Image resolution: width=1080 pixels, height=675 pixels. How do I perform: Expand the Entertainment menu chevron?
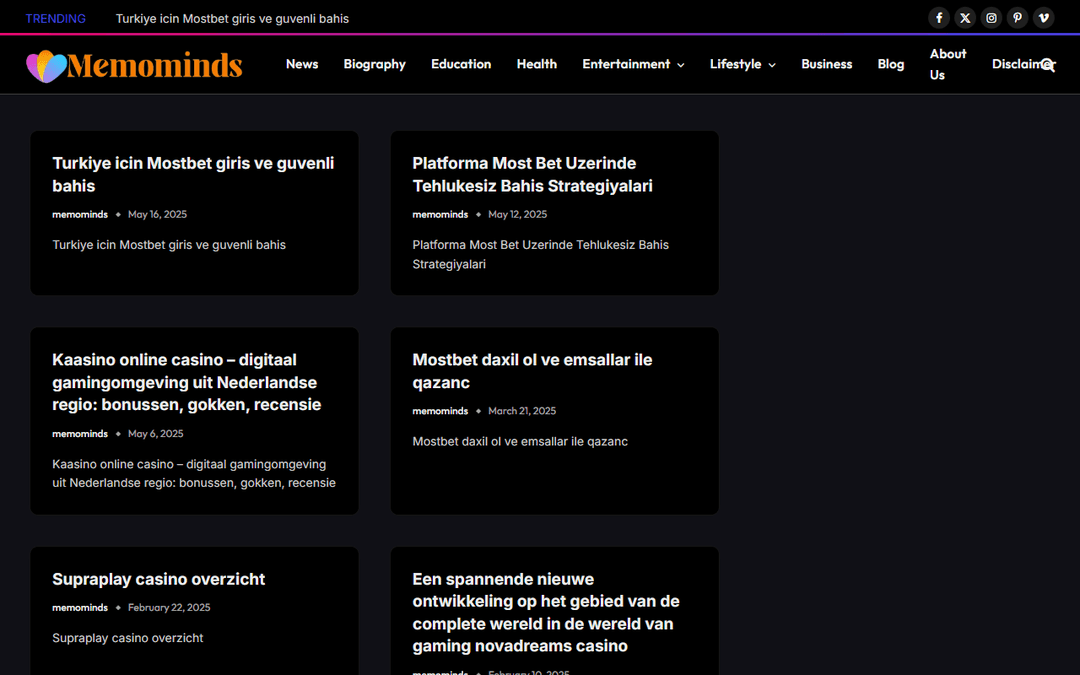click(x=681, y=65)
